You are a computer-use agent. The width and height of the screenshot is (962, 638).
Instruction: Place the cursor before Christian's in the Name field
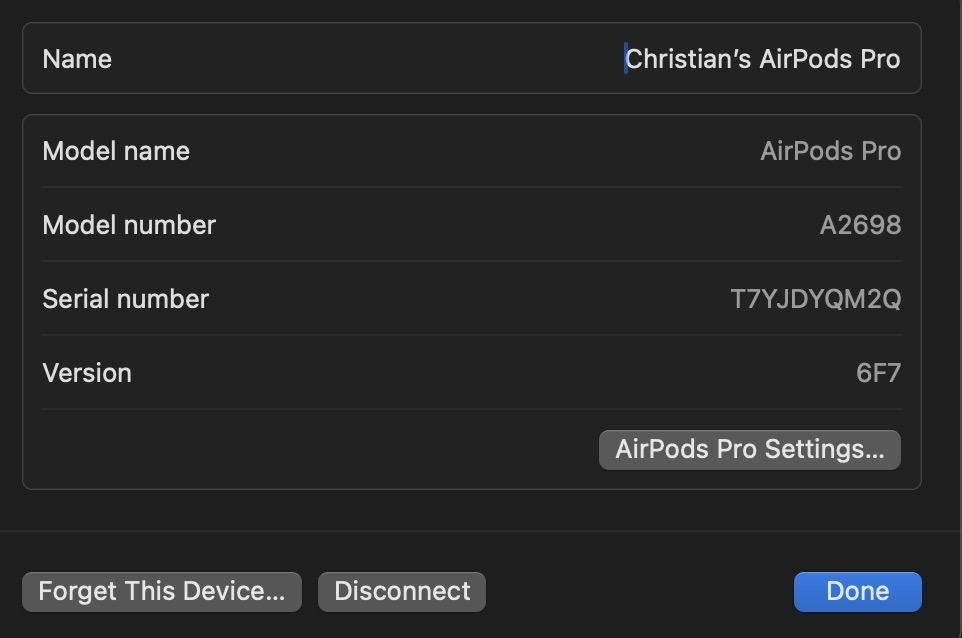[x=627, y=59]
